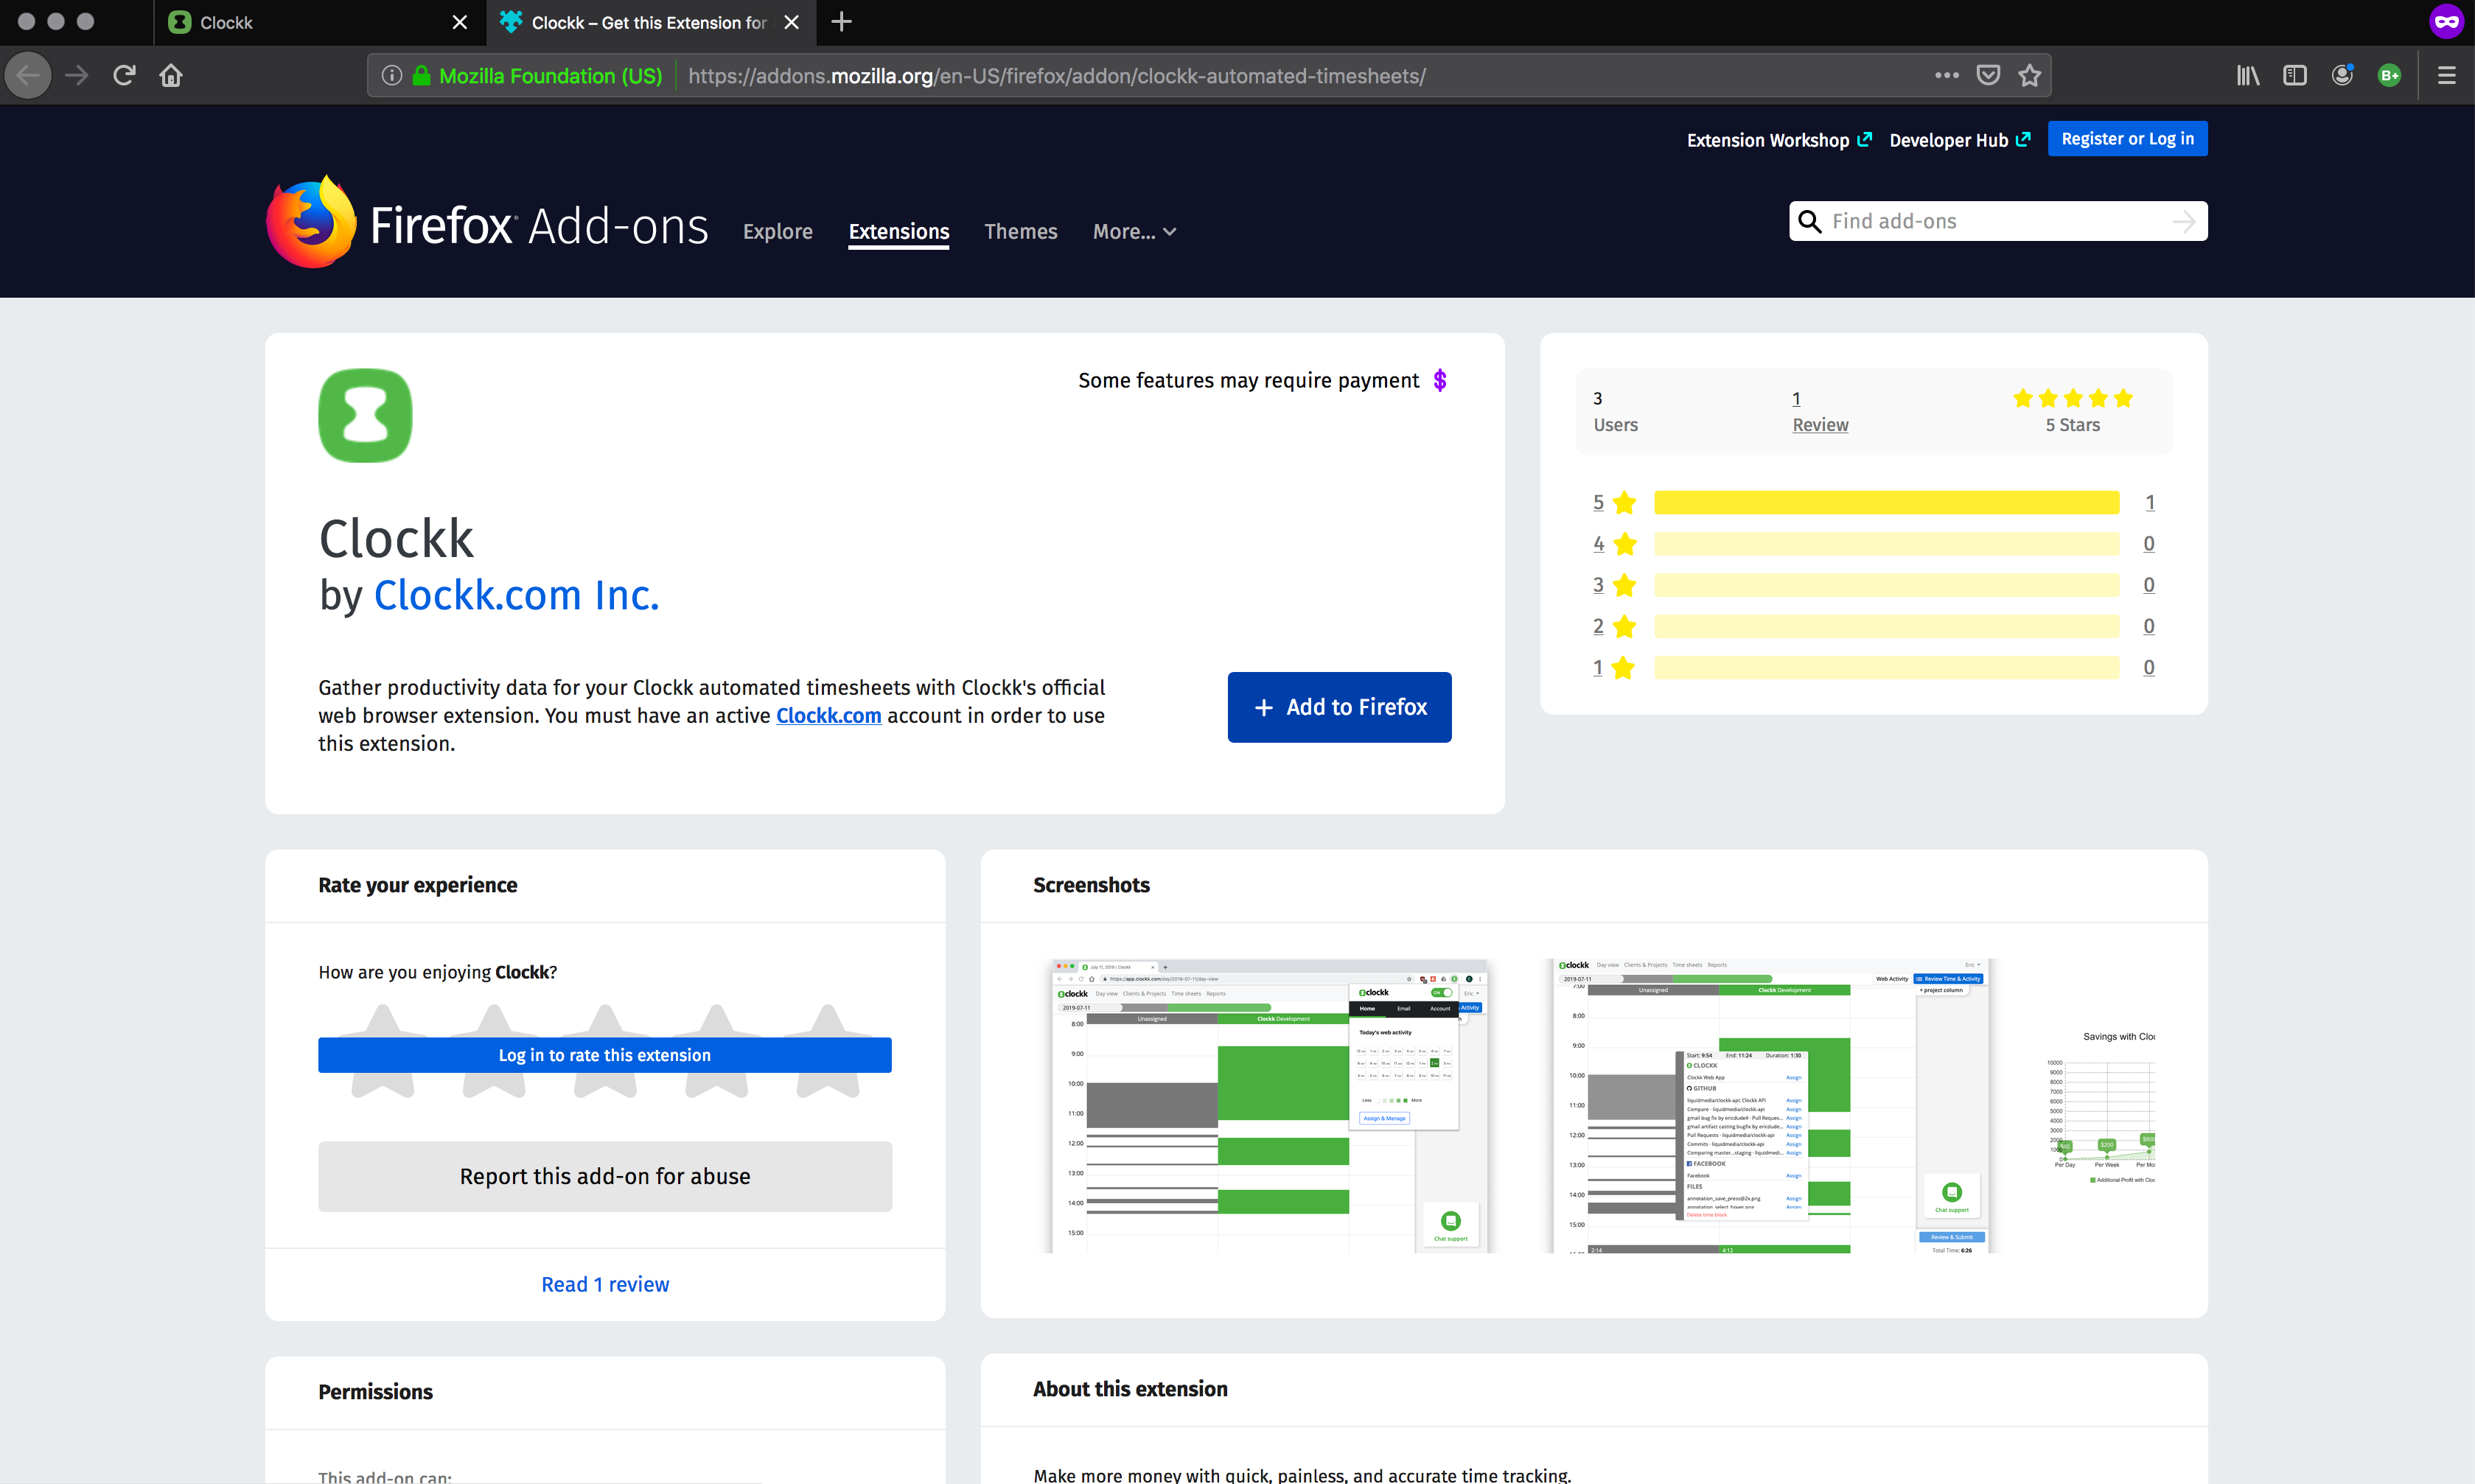Select the Clockk – Get this Extension tab
Screen dimensions: 2475x1484
[650, 22]
